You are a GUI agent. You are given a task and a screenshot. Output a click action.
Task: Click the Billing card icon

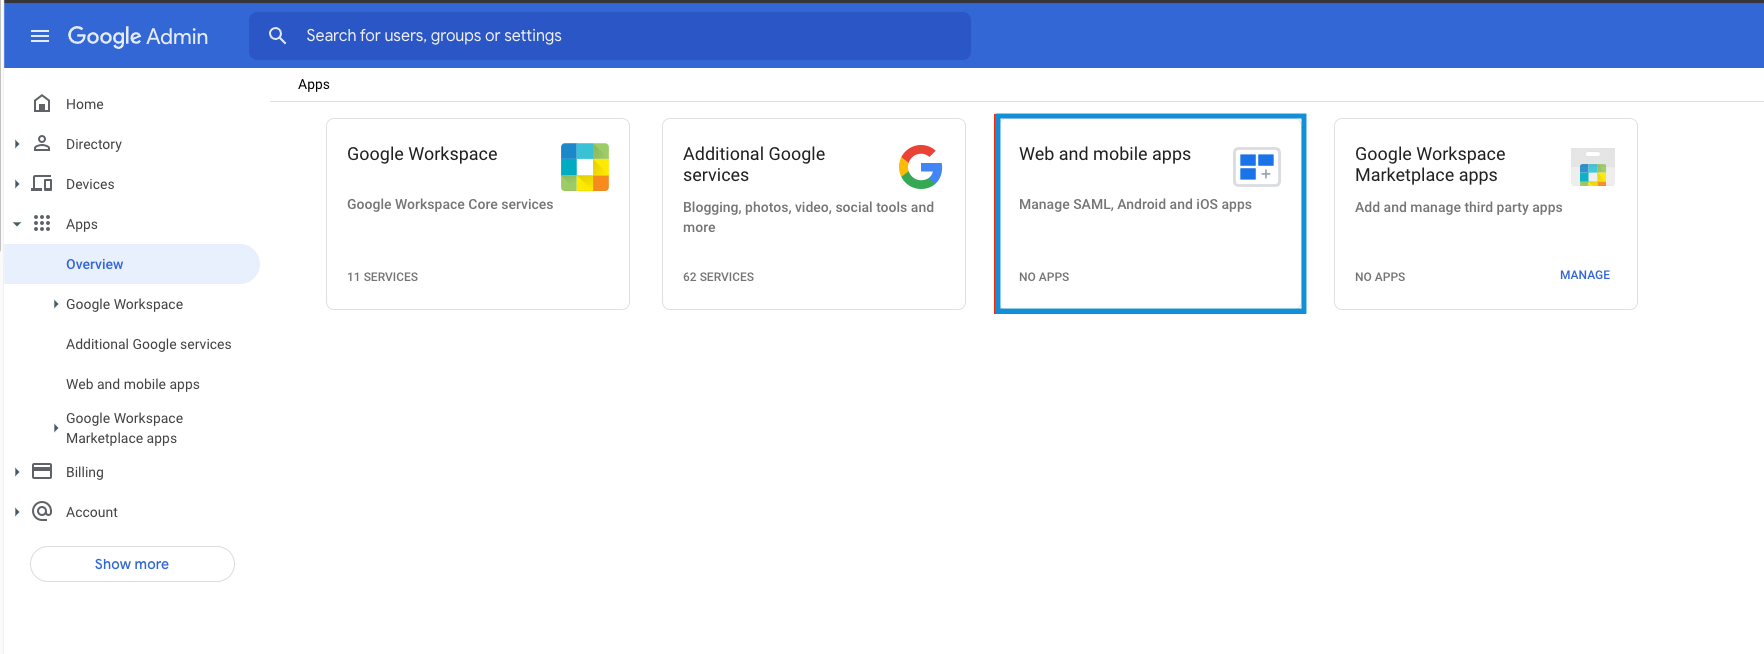(x=42, y=472)
